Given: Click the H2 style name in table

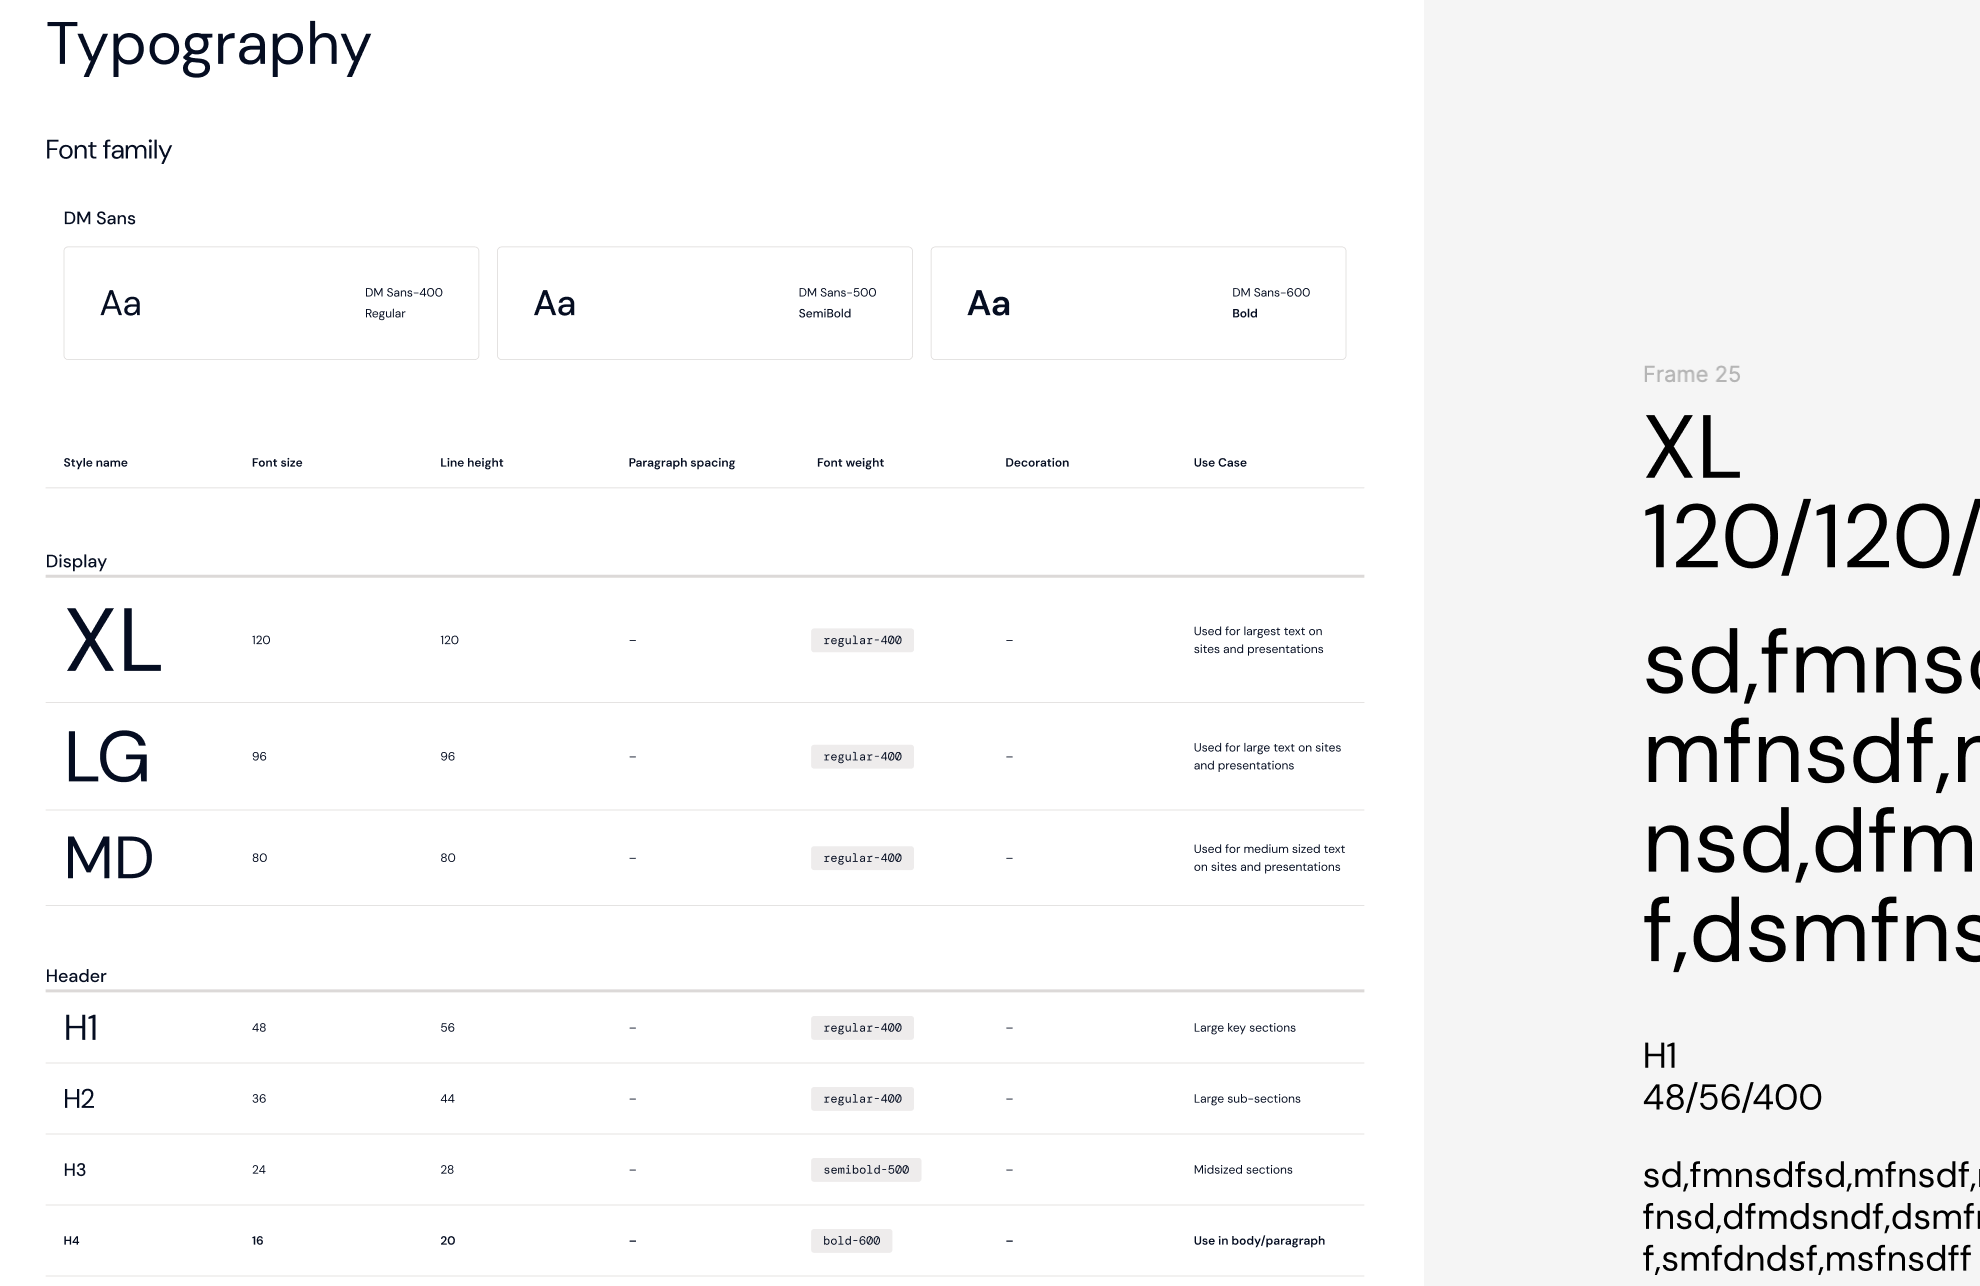Looking at the screenshot, I should 79,1099.
